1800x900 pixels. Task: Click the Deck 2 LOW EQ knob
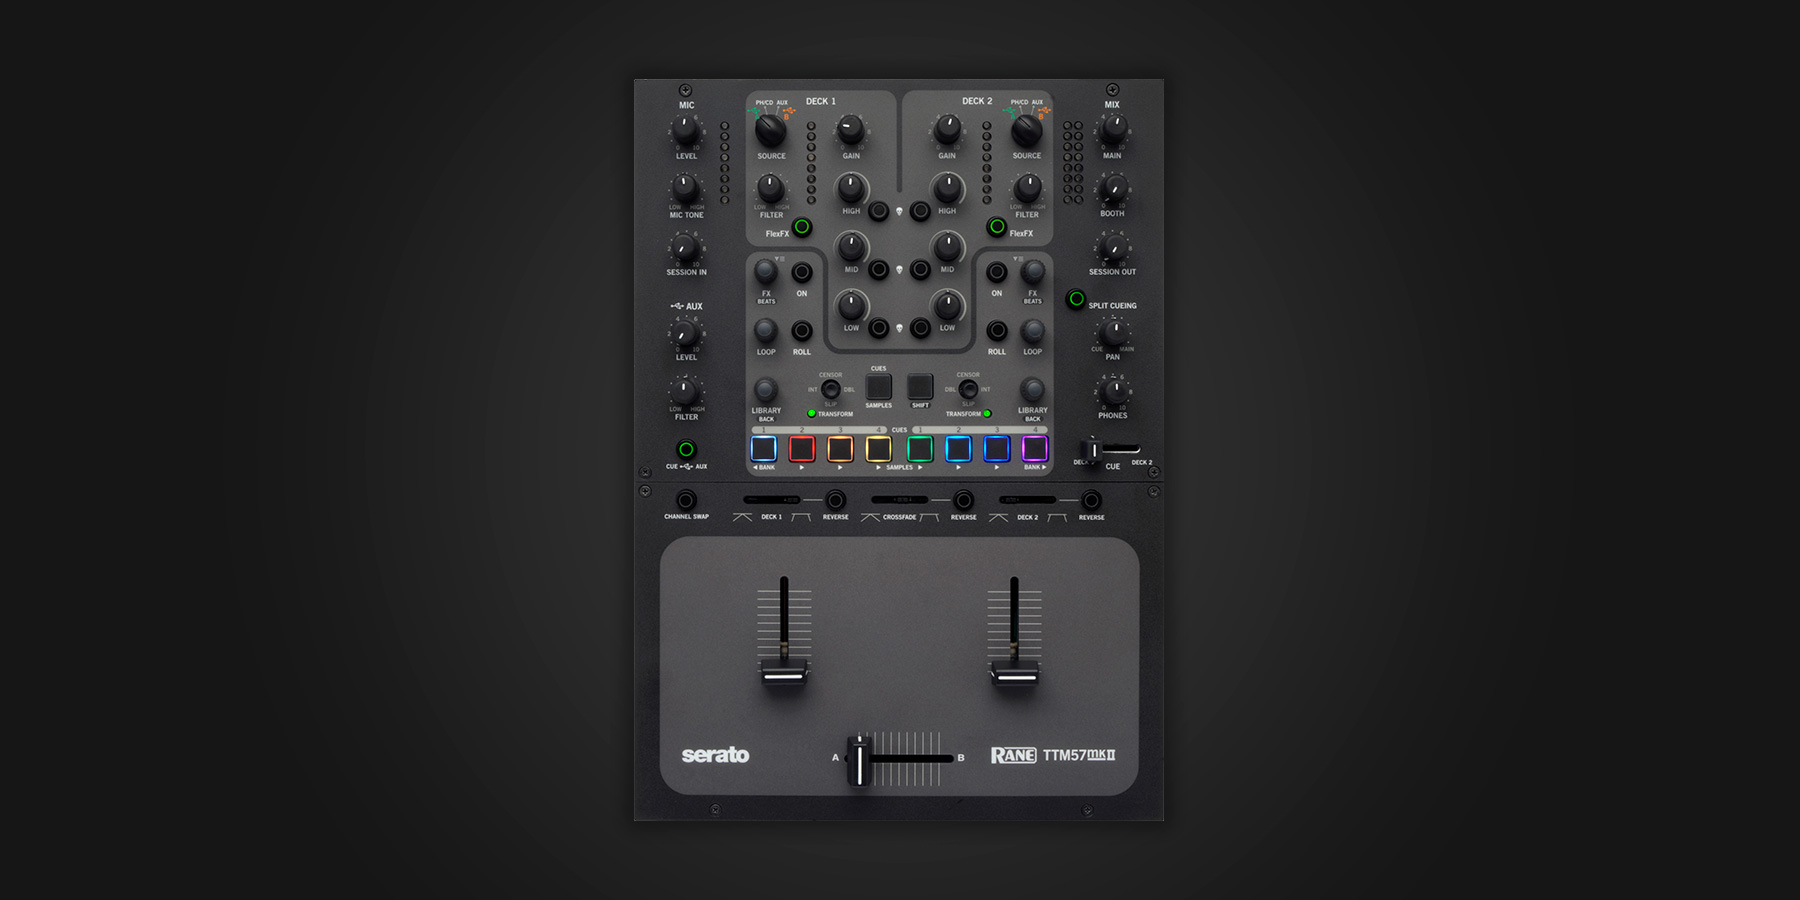click(x=947, y=305)
